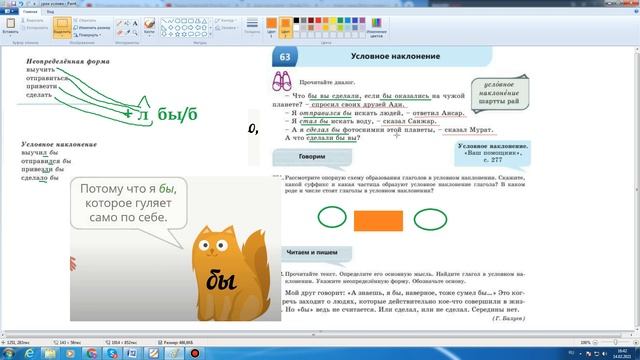Pick the purple palette swatch
Viewport: 640px width, 360px height.
(362, 20)
